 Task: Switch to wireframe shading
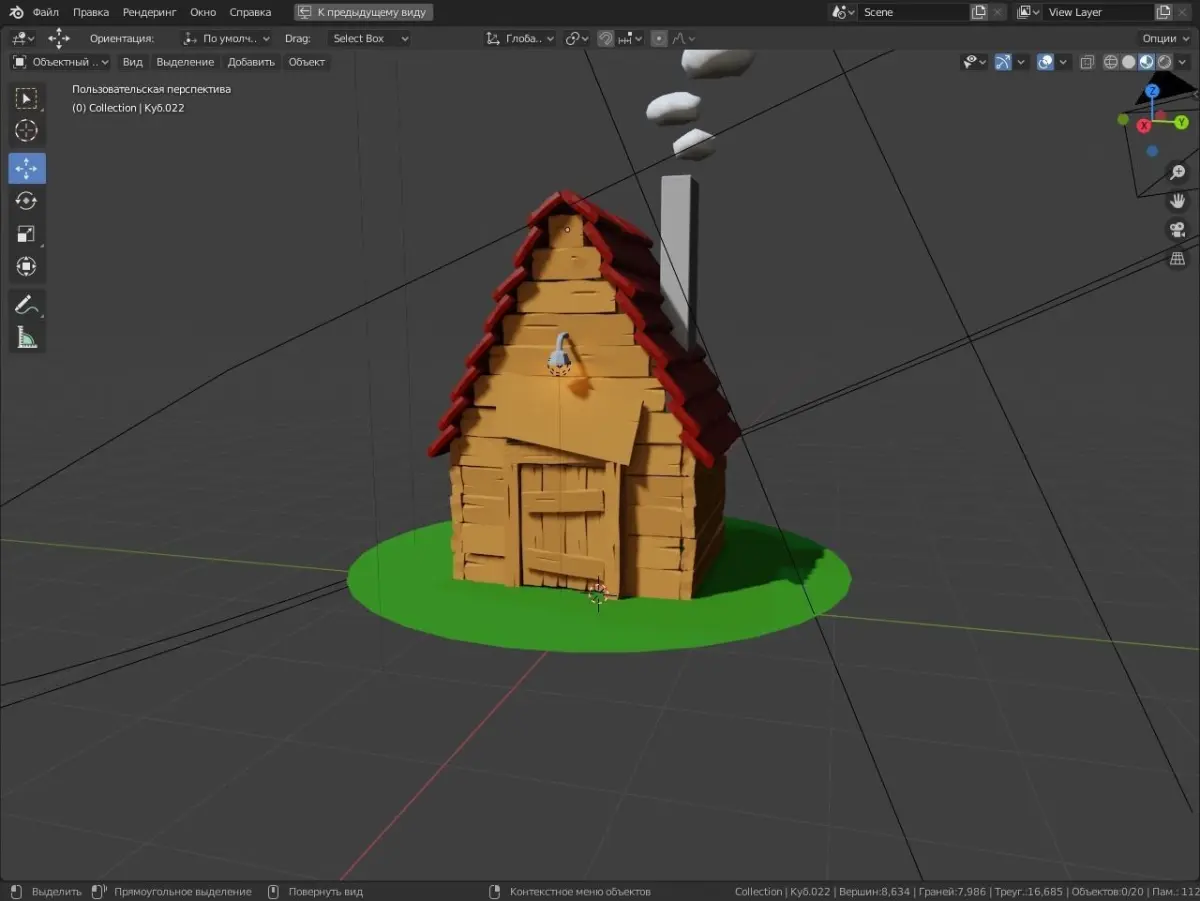point(1110,62)
